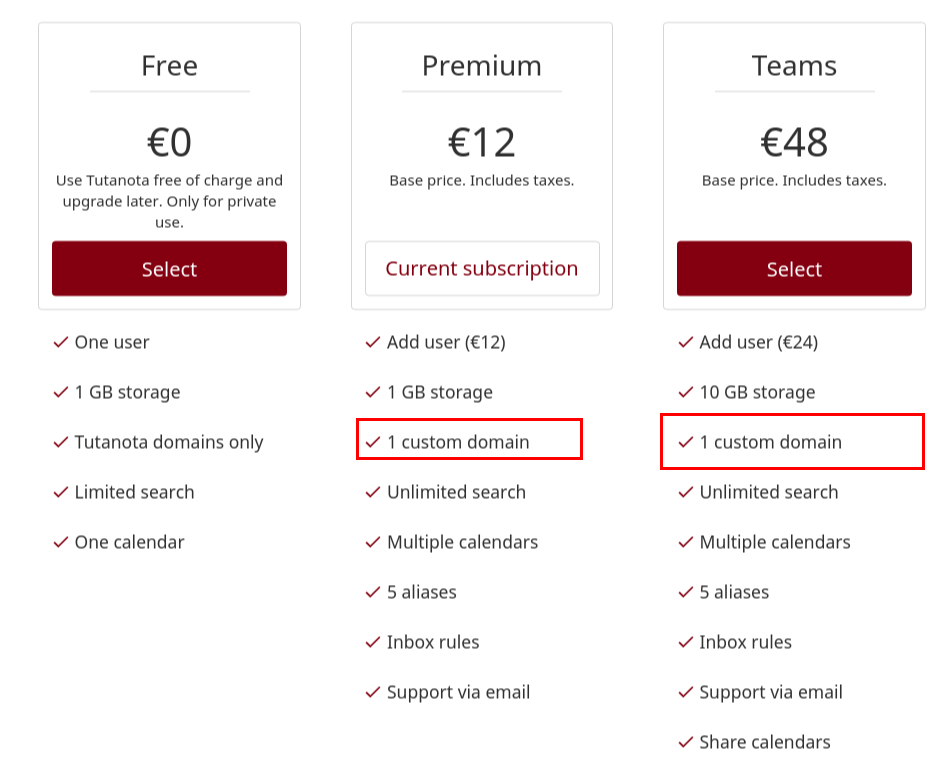Click Limited search feature text
950x761 pixels.
tap(135, 492)
